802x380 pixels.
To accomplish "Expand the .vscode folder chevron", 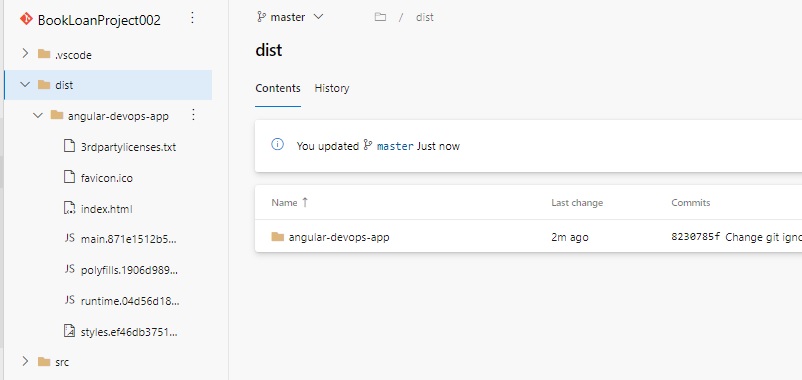I will point(25,53).
